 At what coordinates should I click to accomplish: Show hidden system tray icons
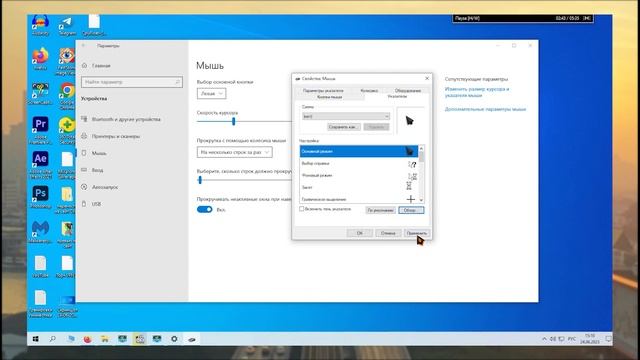coord(544,339)
